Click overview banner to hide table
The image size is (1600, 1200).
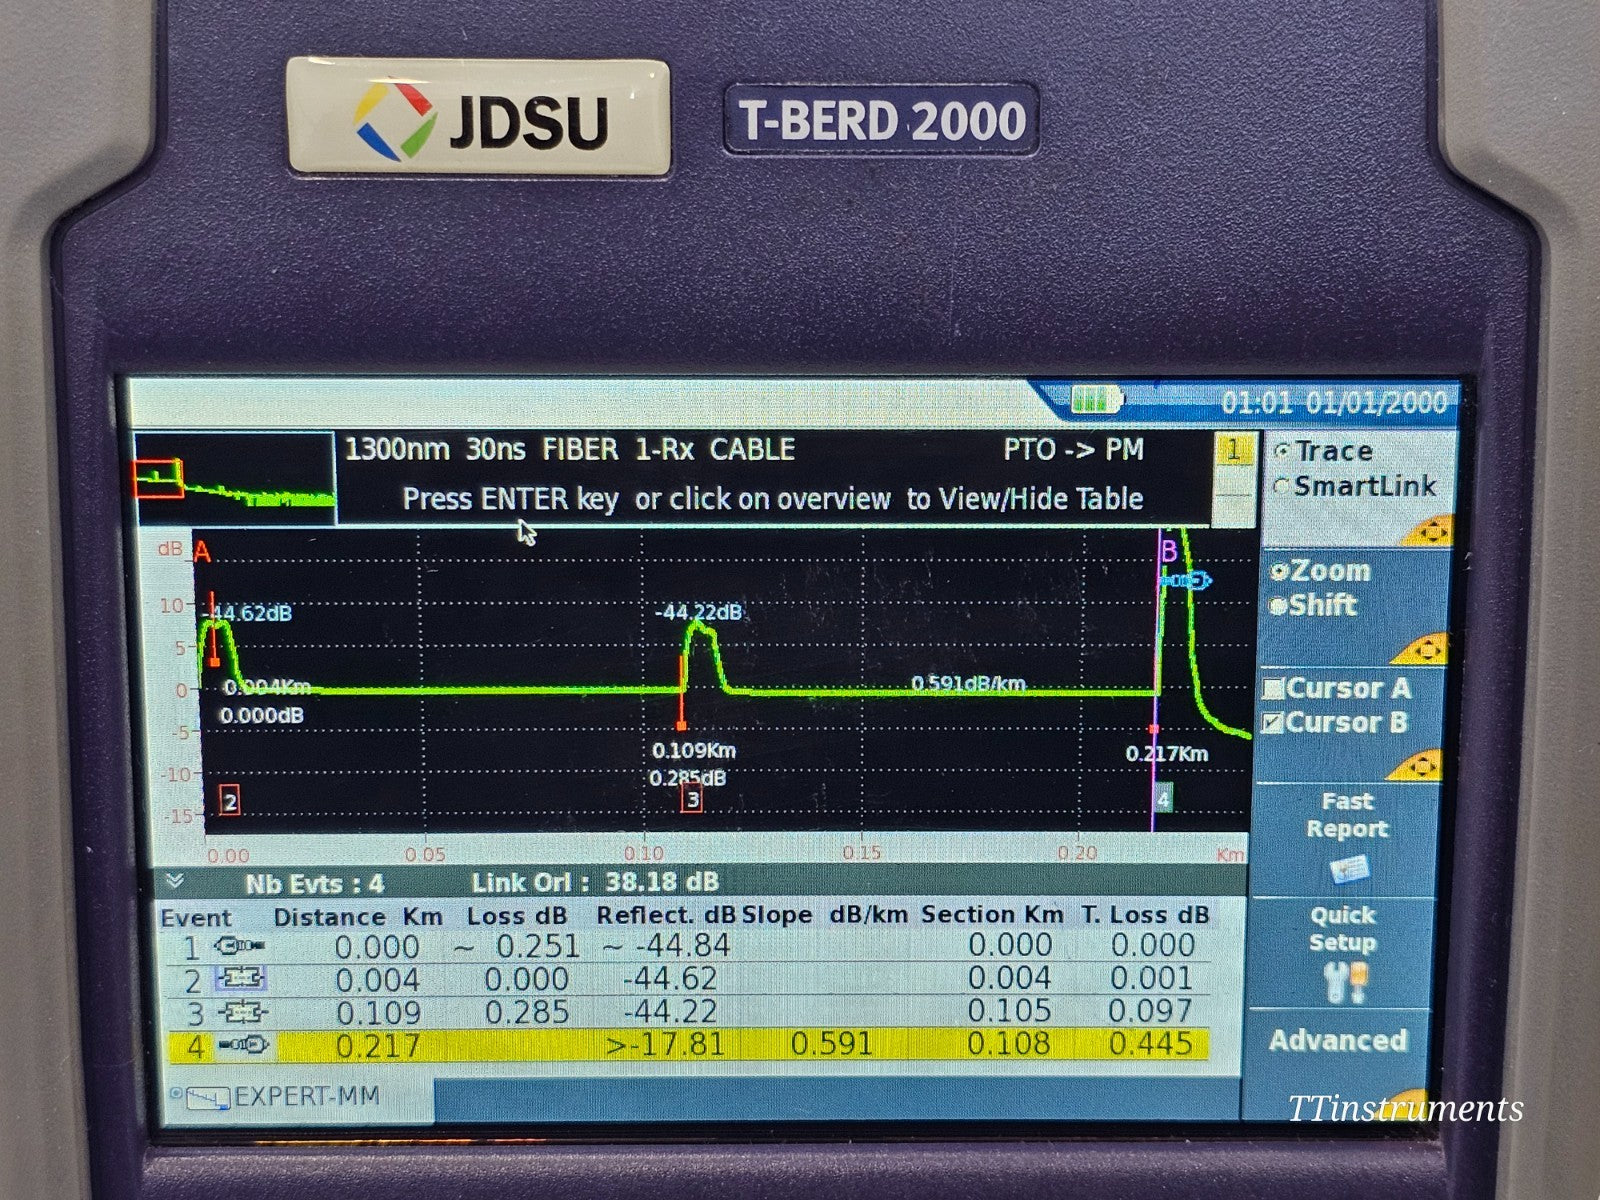(x=777, y=500)
